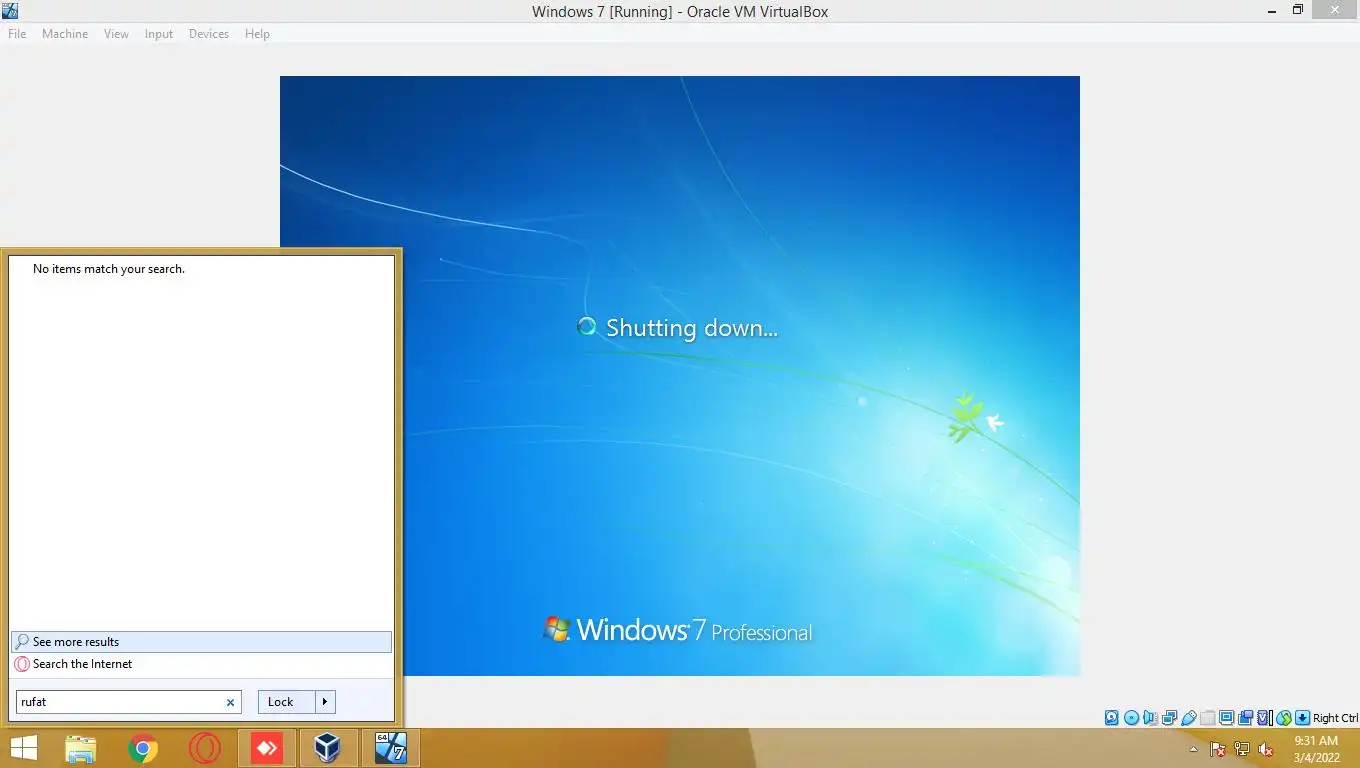
Task: Show hidden tray icons arrow
Action: tap(1193, 749)
